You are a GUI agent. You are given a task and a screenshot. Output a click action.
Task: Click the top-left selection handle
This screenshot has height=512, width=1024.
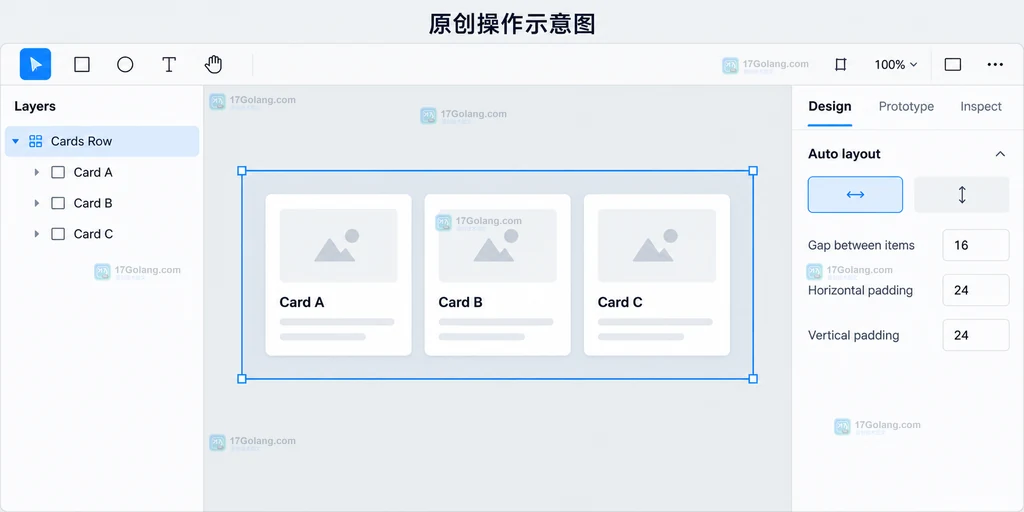[x=242, y=170]
